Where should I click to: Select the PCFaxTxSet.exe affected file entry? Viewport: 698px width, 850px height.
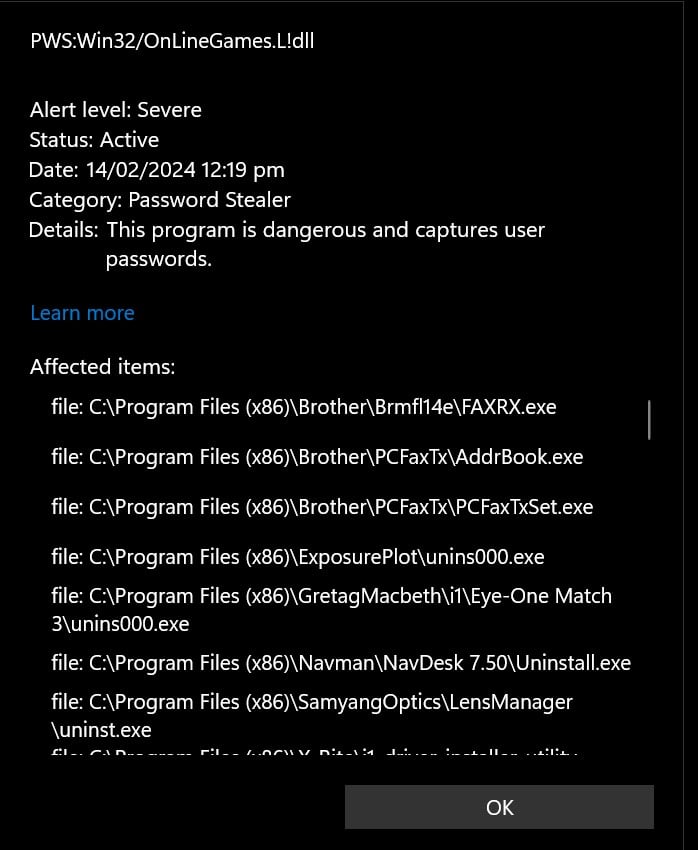tap(322, 507)
